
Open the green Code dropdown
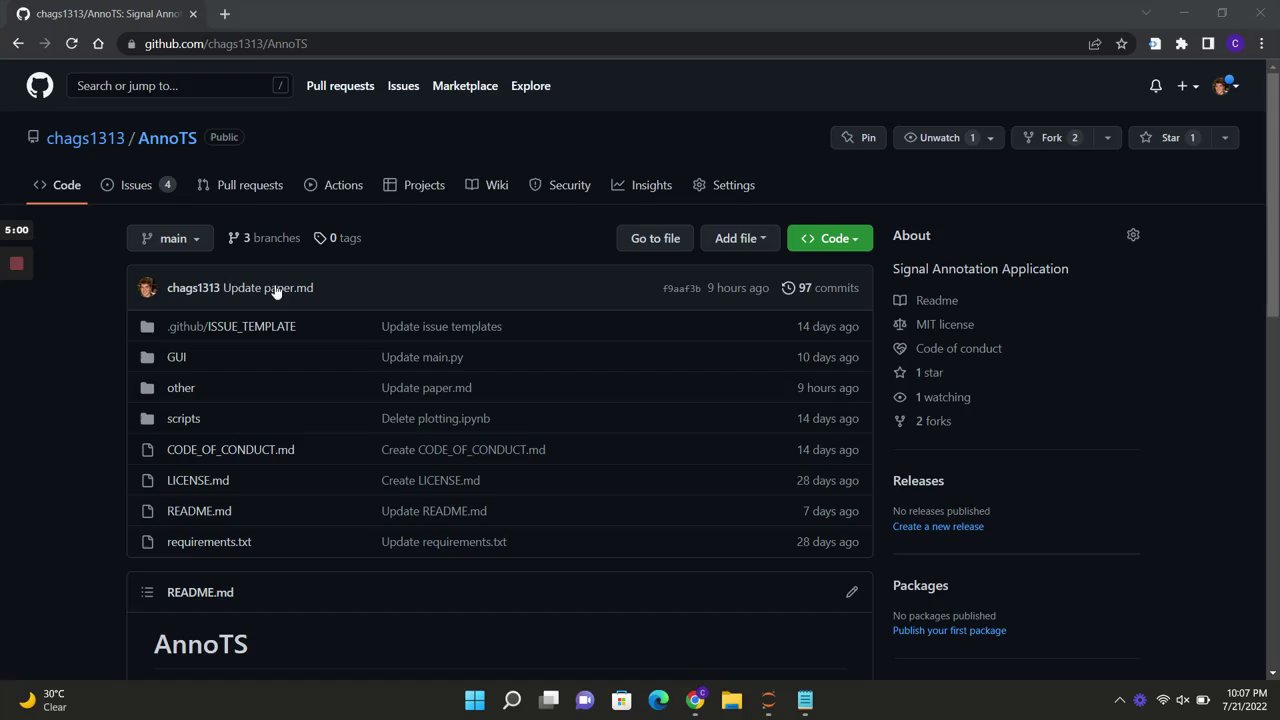830,238
